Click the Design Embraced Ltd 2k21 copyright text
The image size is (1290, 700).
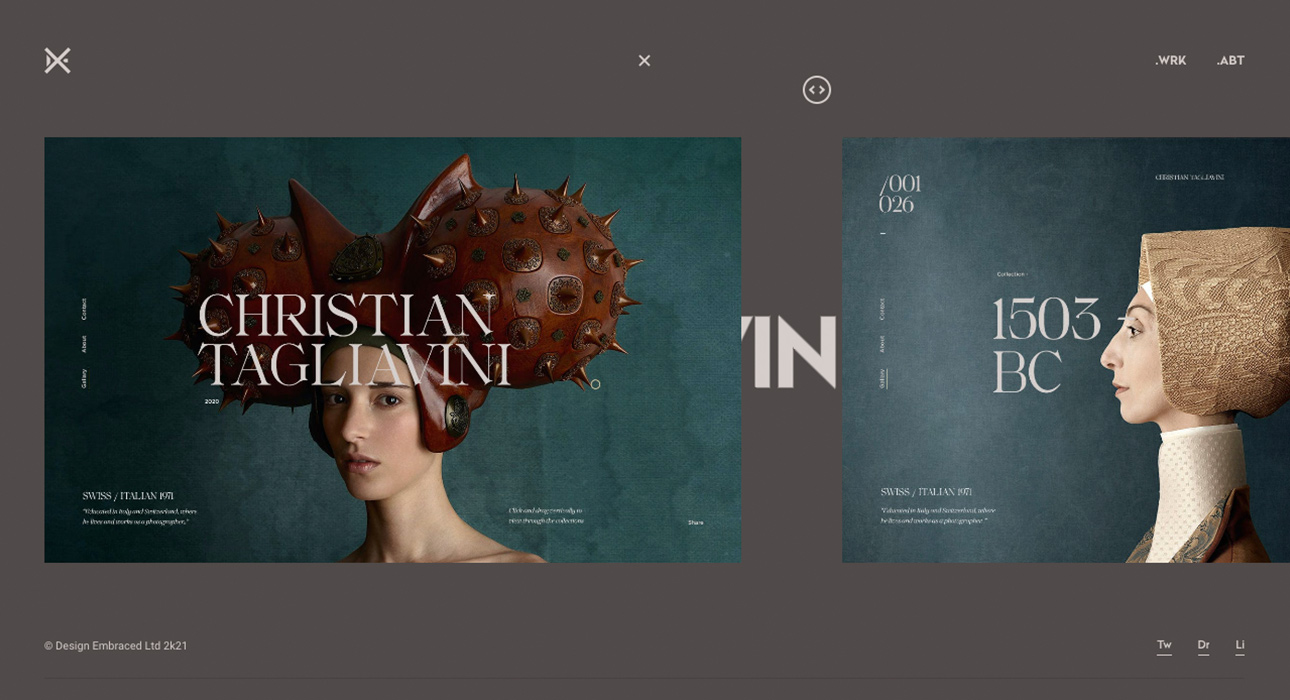pos(116,646)
